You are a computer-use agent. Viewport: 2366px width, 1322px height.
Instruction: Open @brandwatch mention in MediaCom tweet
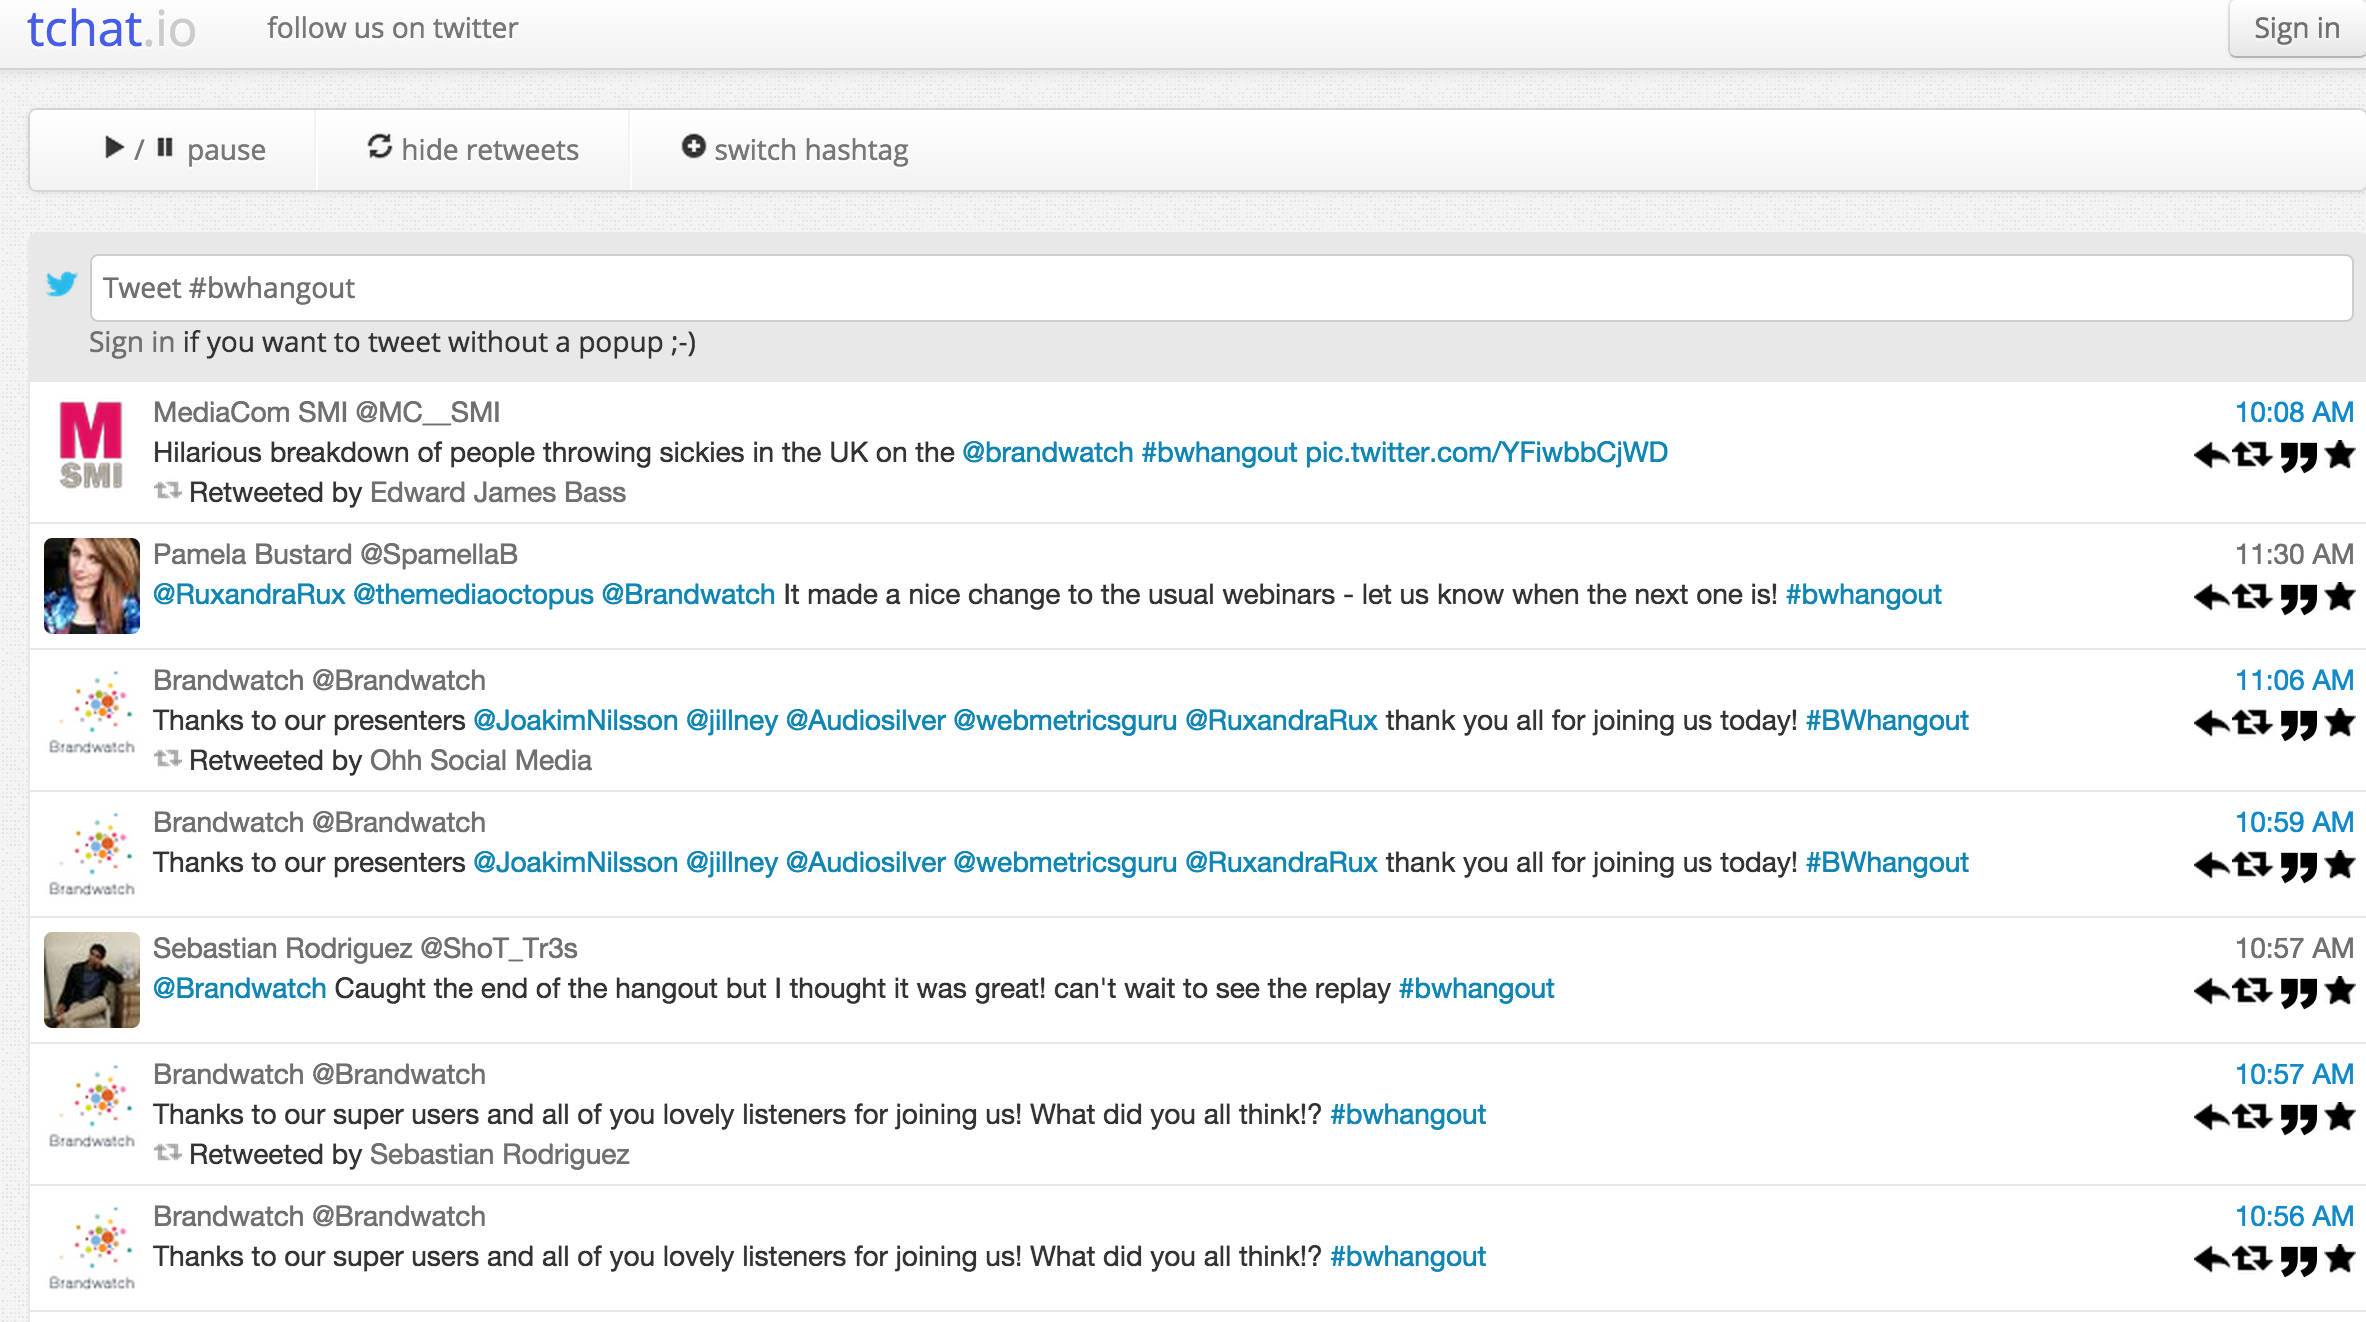point(1047,452)
